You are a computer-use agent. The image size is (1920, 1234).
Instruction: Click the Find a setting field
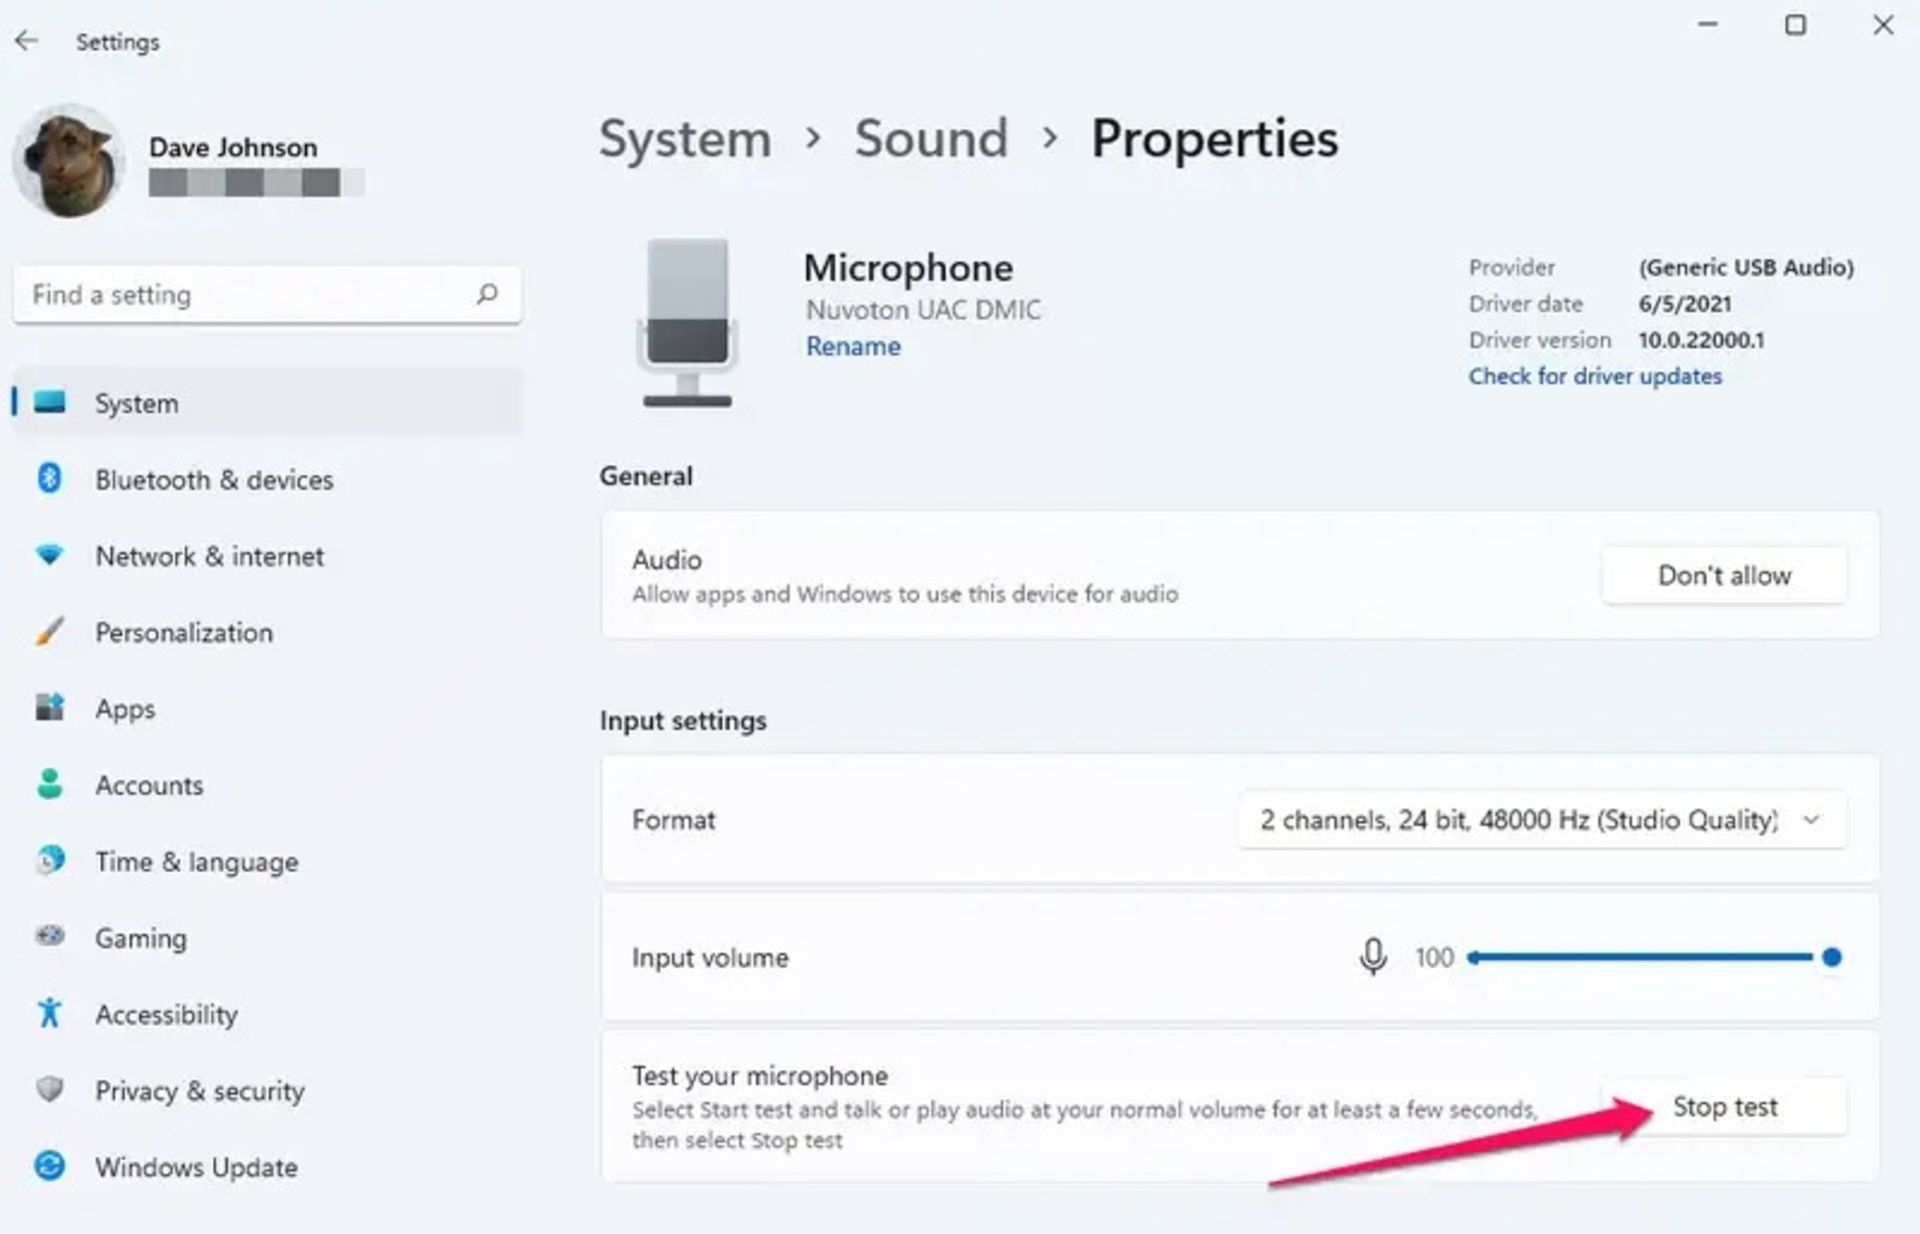[x=240, y=294]
